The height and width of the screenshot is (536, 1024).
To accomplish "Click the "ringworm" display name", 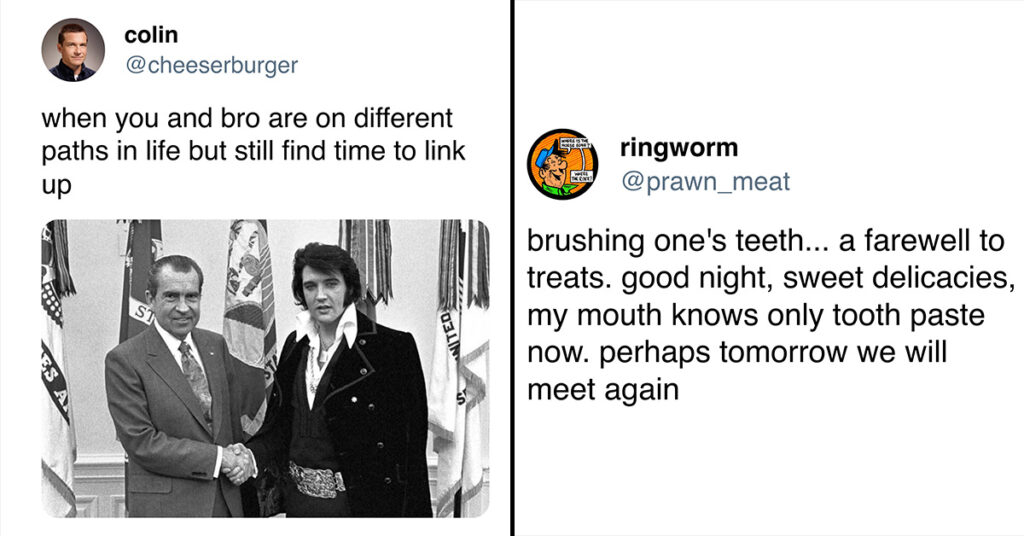I will tap(679, 148).
